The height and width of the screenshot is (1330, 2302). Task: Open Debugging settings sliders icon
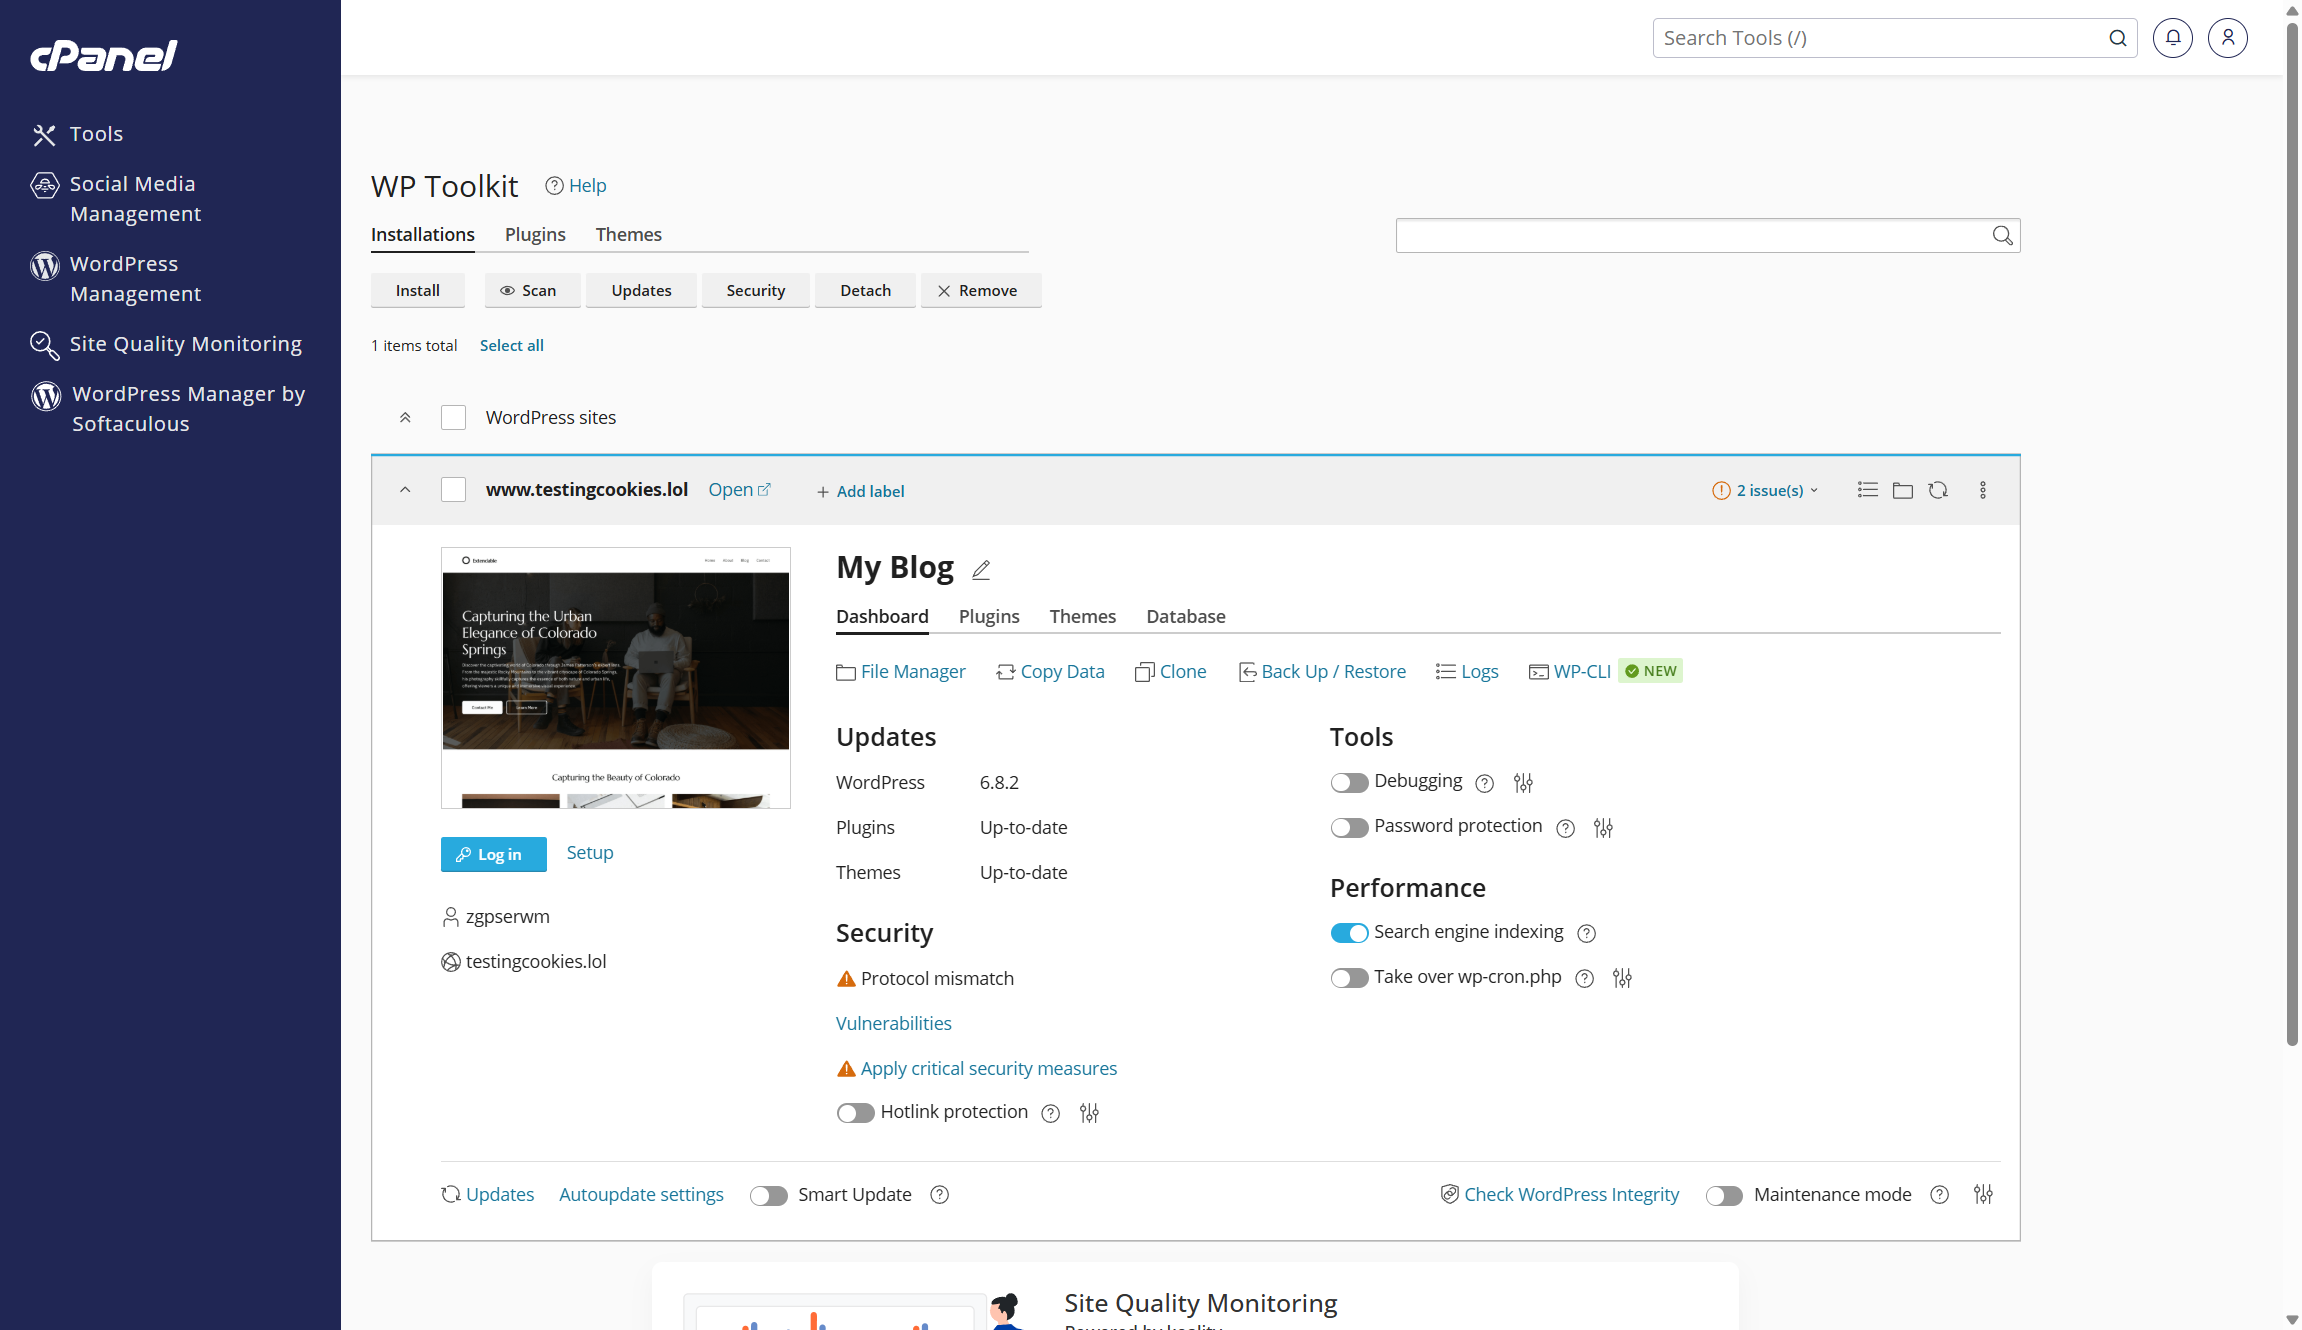tap(1523, 783)
